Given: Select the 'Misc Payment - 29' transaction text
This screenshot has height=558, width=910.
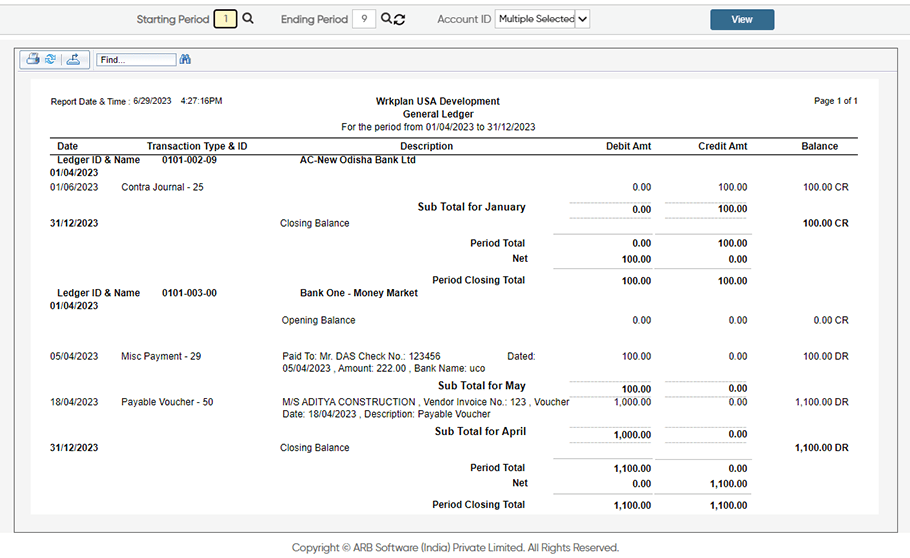Looking at the screenshot, I should pyautogui.click(x=161, y=356).
